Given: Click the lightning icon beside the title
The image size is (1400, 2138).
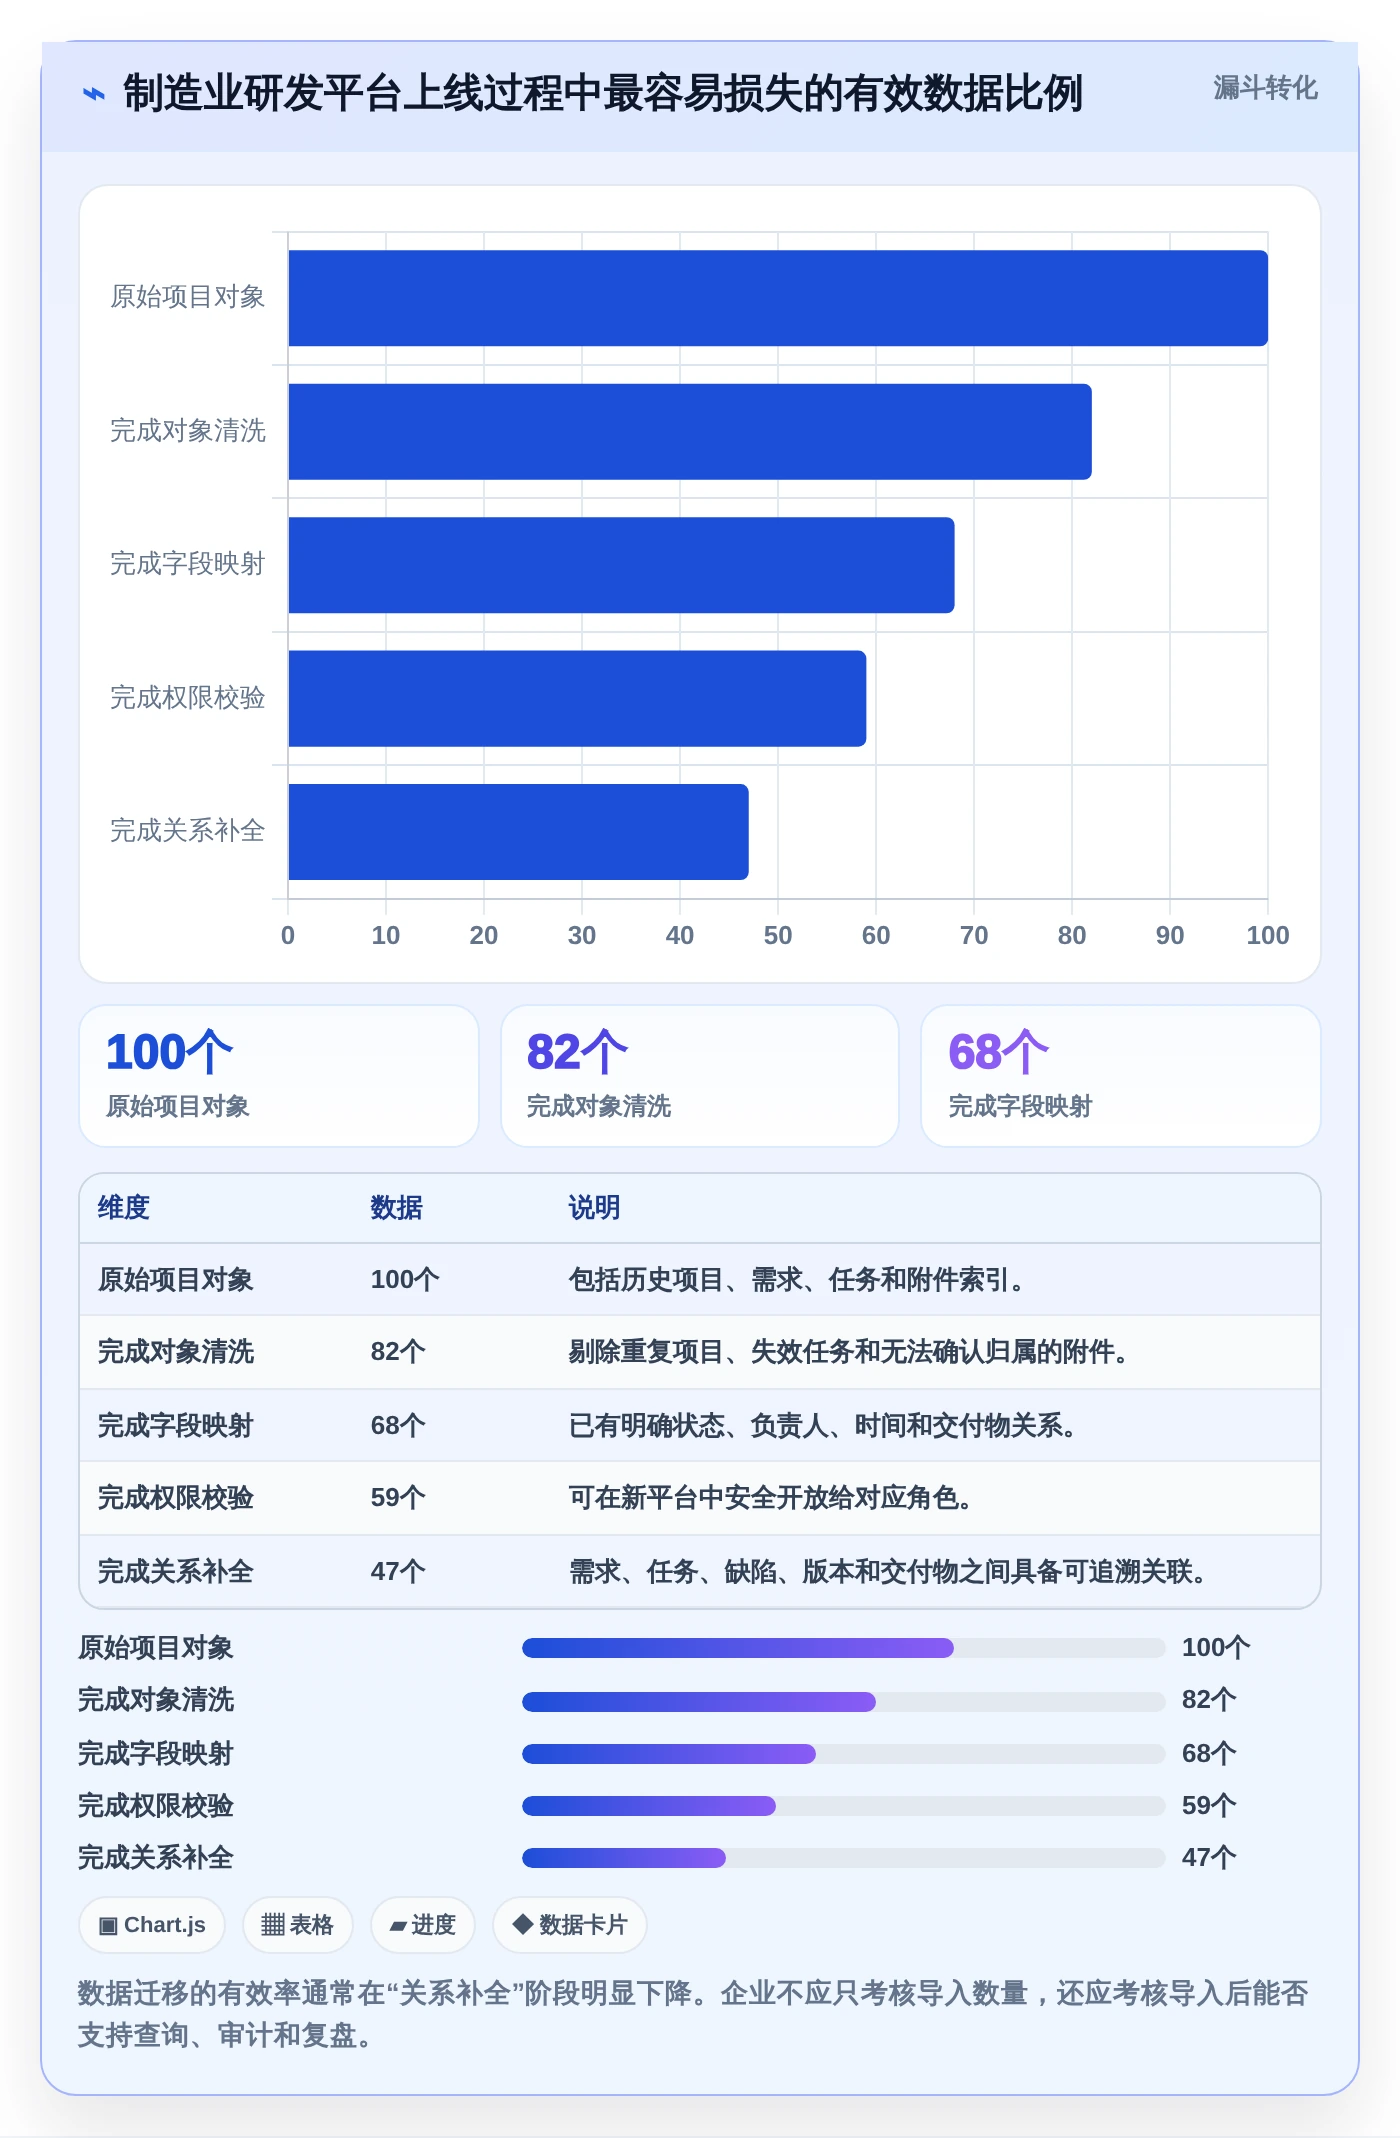Looking at the screenshot, I should [93, 94].
